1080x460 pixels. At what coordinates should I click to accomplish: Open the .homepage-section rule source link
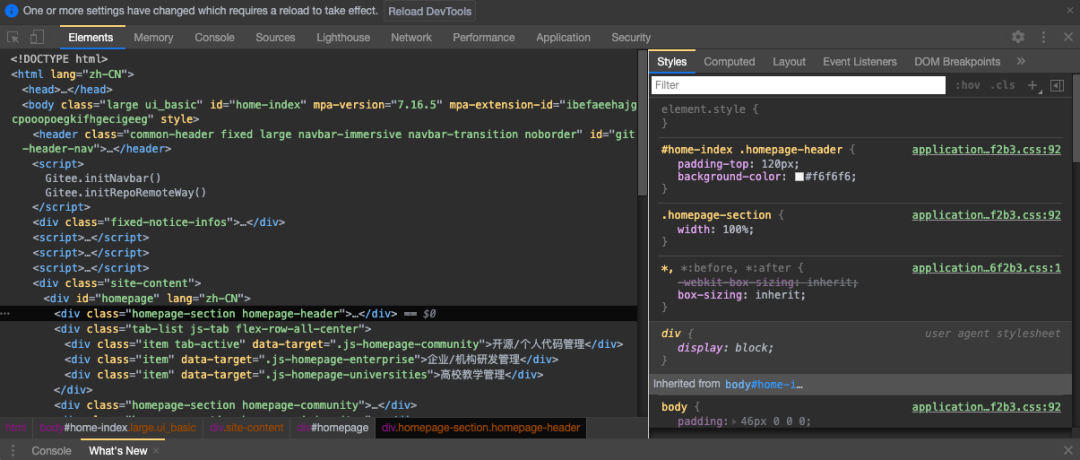(x=986, y=215)
